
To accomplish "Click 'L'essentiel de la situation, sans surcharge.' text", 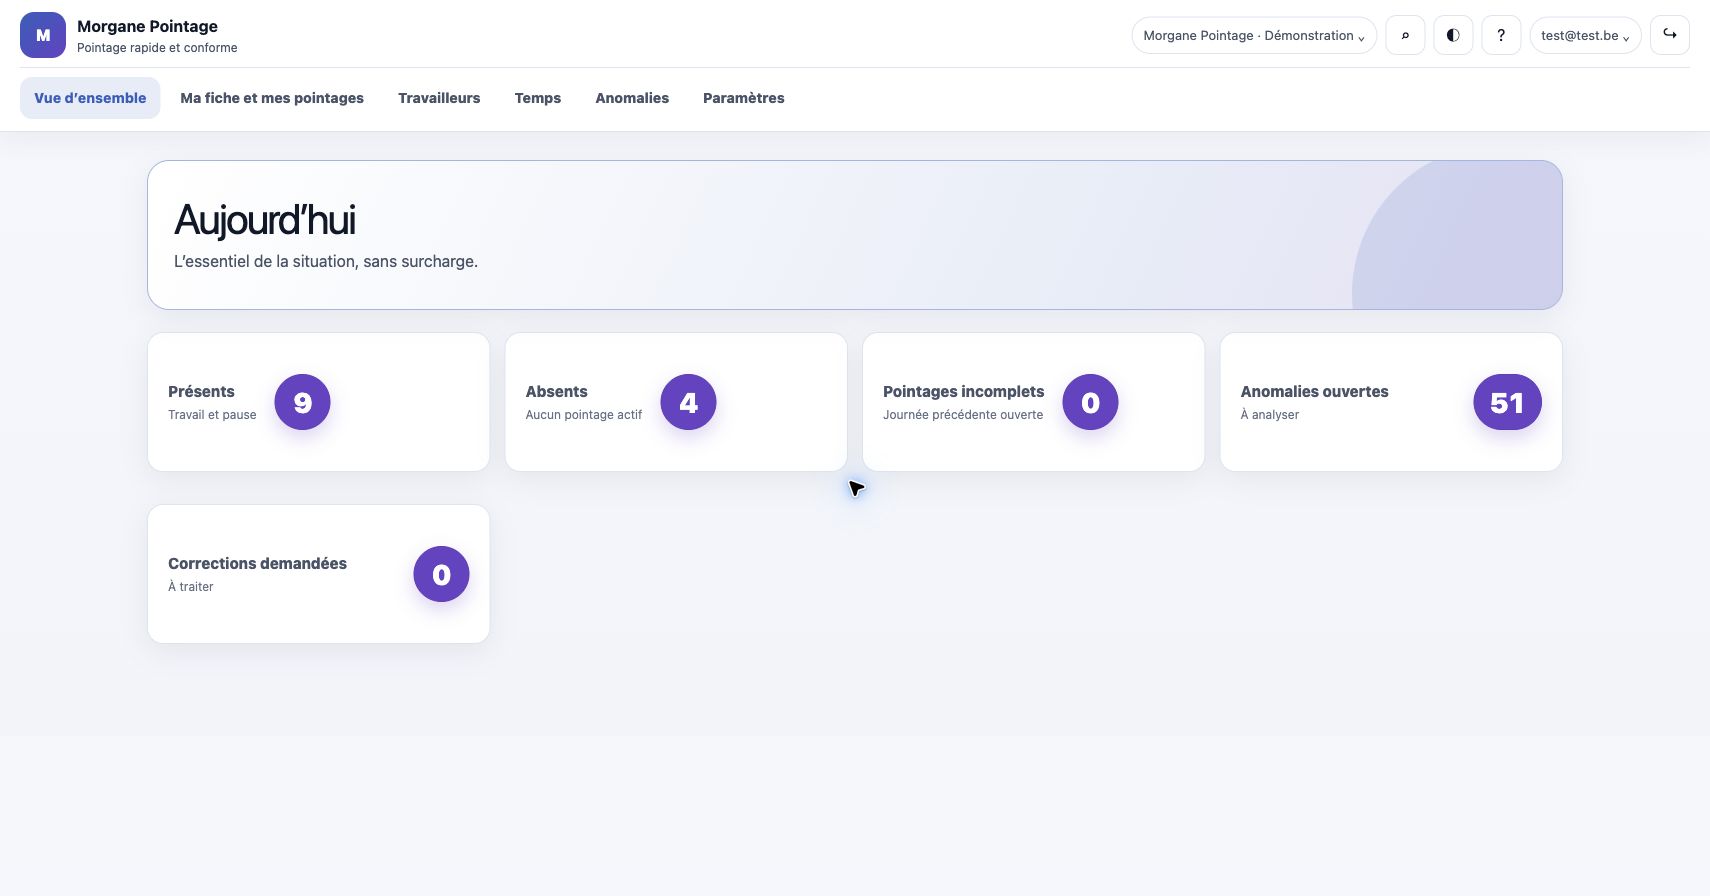I will [326, 262].
